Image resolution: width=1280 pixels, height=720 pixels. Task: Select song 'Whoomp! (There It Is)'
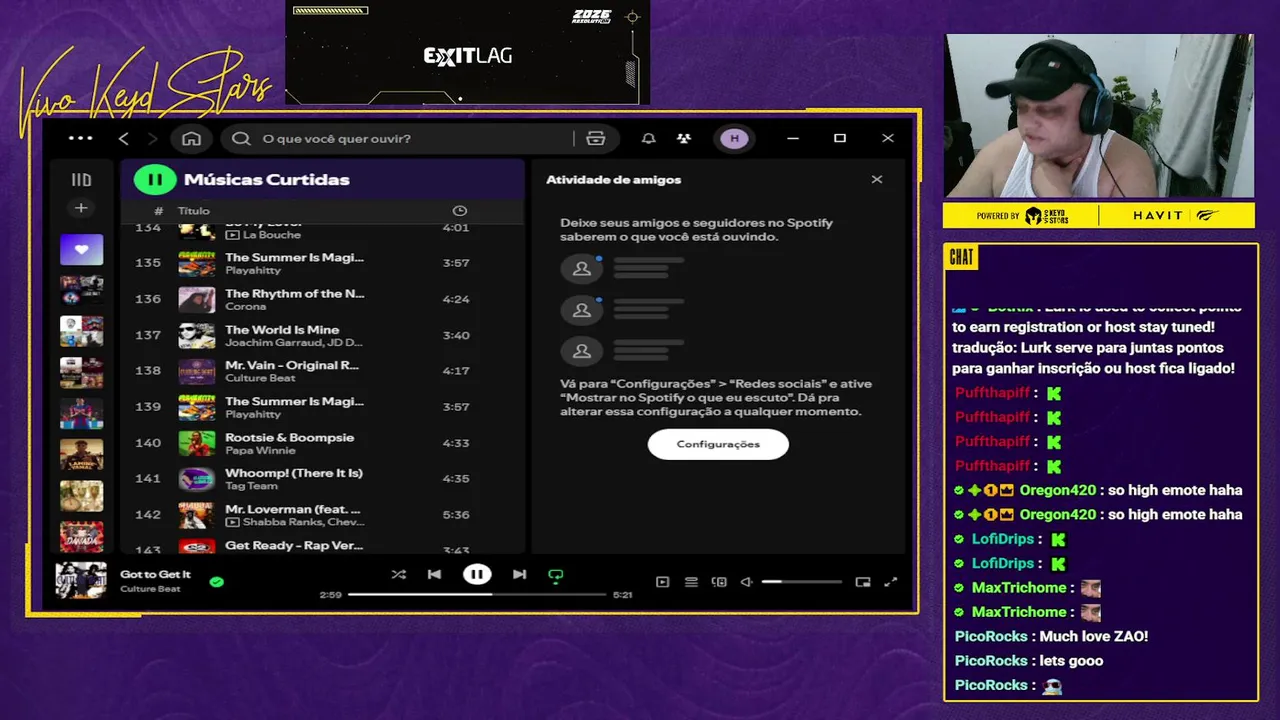click(294, 473)
